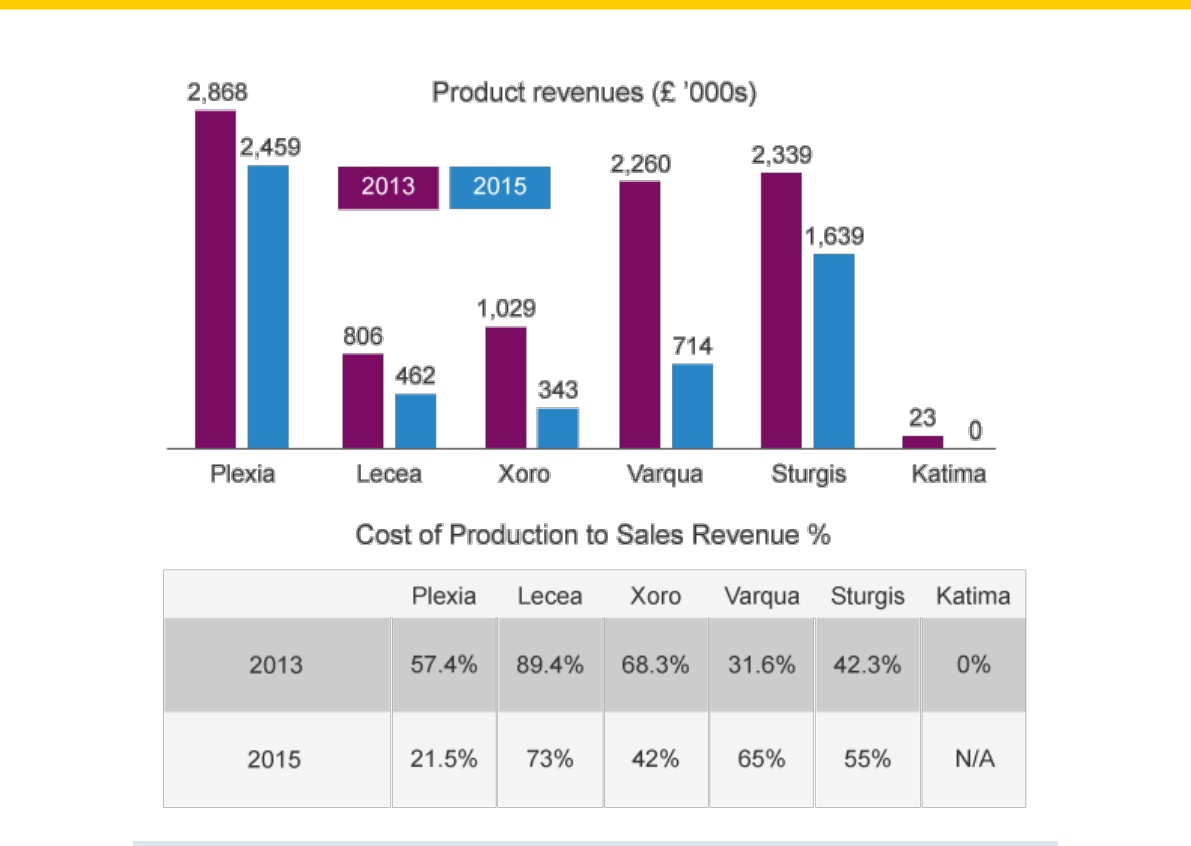Click the 343 bar value label
The width and height of the screenshot is (1191, 846).
pyautogui.click(x=558, y=390)
